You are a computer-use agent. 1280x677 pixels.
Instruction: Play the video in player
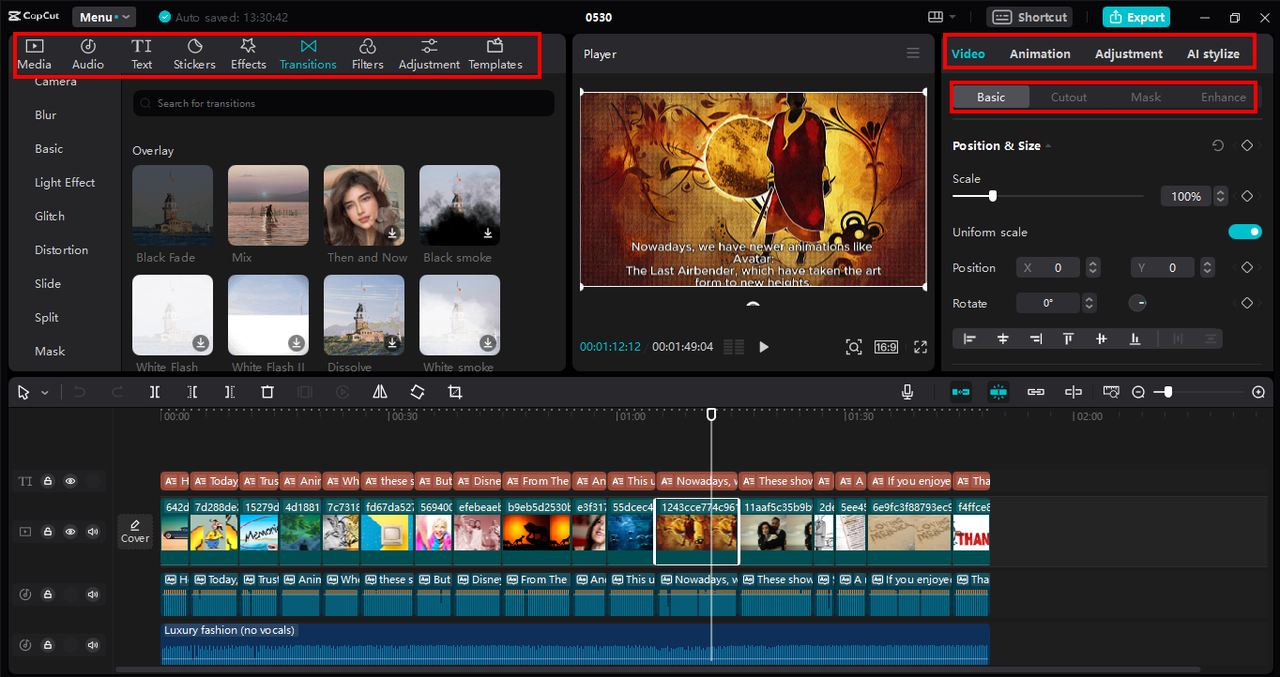tap(764, 347)
